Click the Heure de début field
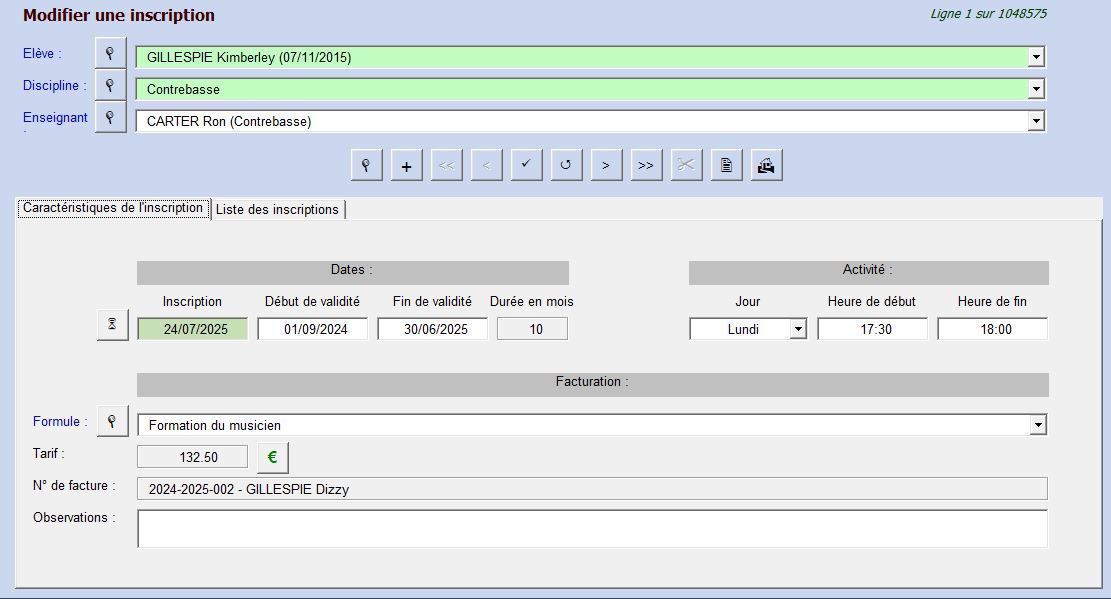This screenshot has width=1111, height=599. click(x=872, y=329)
